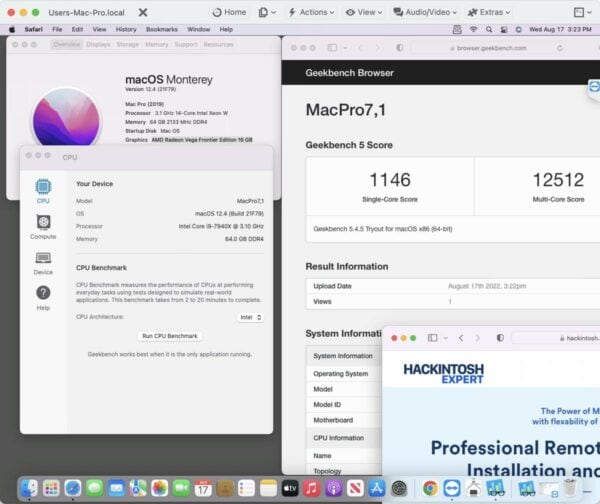Viewport: 600px width, 504px height.
Task: Open Photos from the Dock
Action: click(x=160, y=488)
